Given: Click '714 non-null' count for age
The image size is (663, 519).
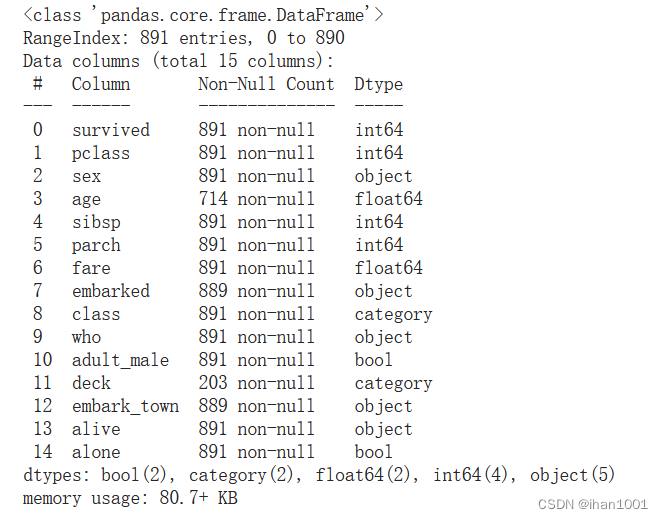Looking at the screenshot, I should tap(256, 199).
